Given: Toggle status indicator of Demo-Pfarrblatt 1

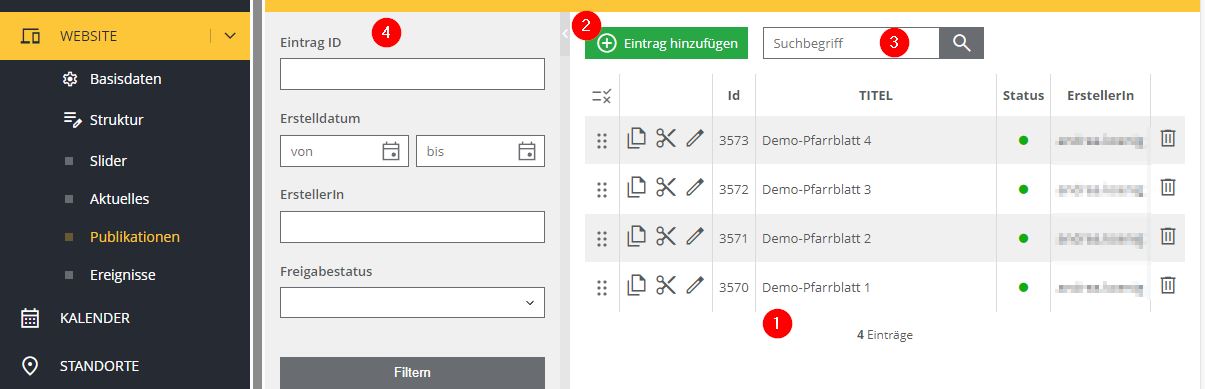Looking at the screenshot, I should point(1023,287).
